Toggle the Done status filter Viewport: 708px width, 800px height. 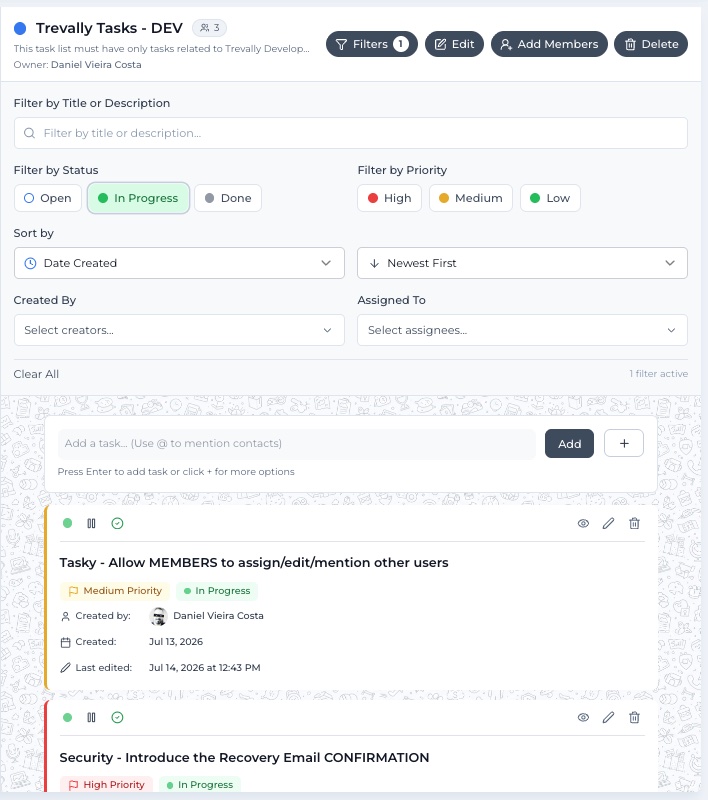[228, 198]
